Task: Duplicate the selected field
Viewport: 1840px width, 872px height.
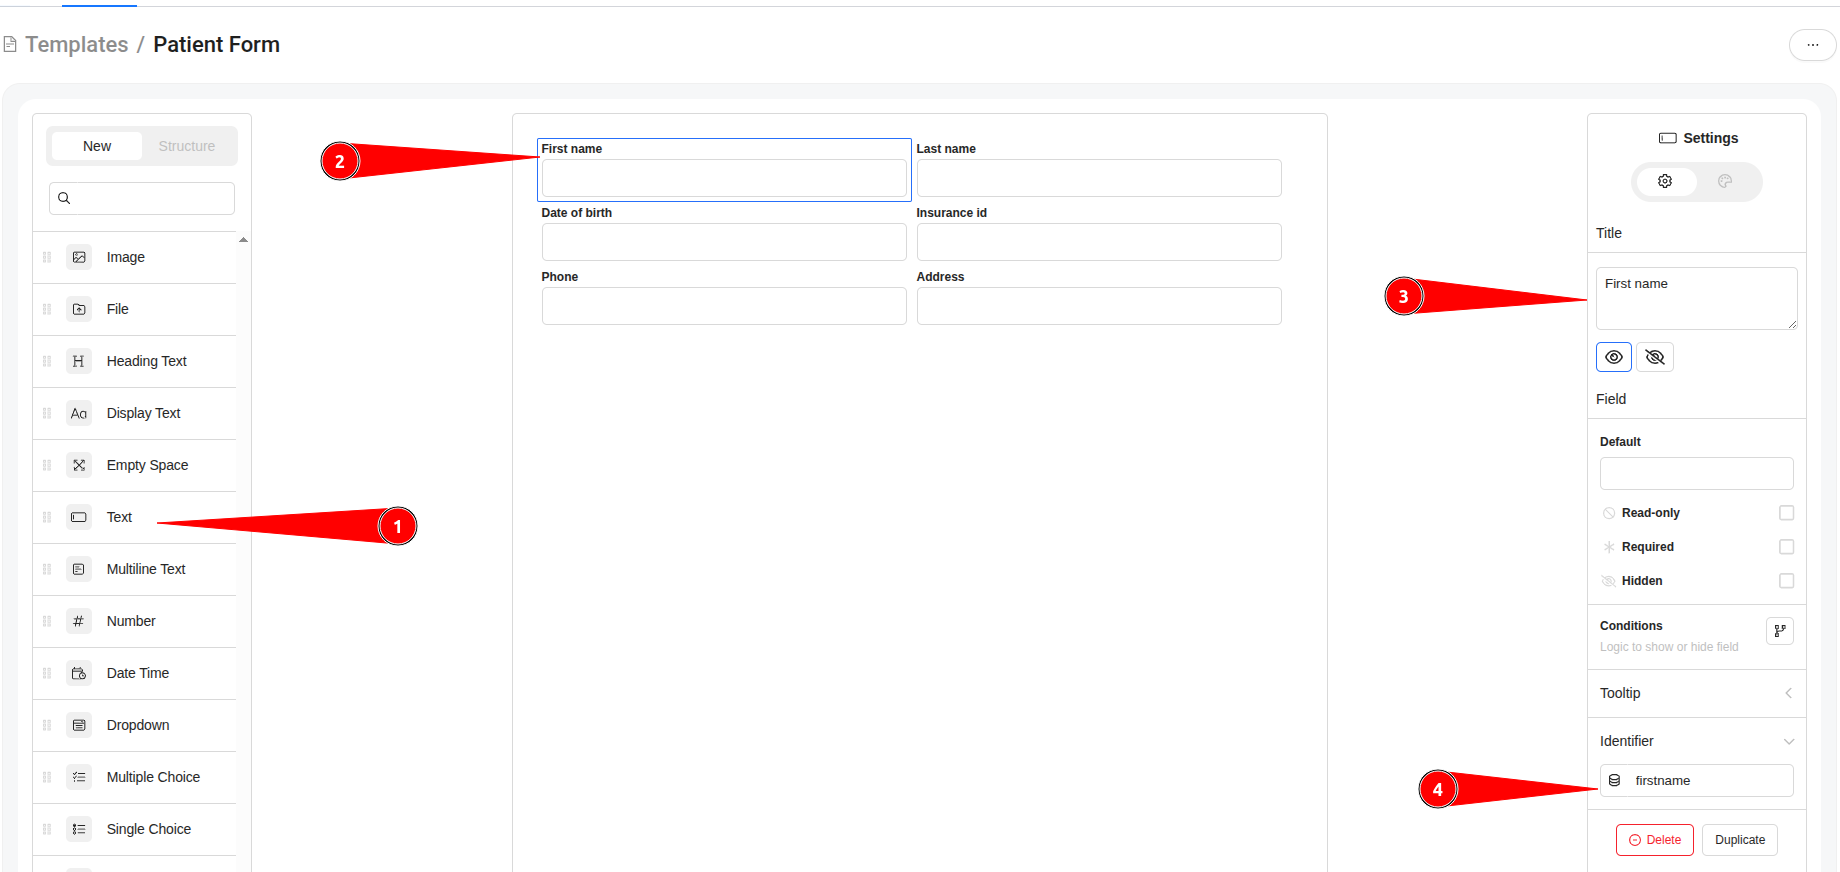Action: 1740,840
